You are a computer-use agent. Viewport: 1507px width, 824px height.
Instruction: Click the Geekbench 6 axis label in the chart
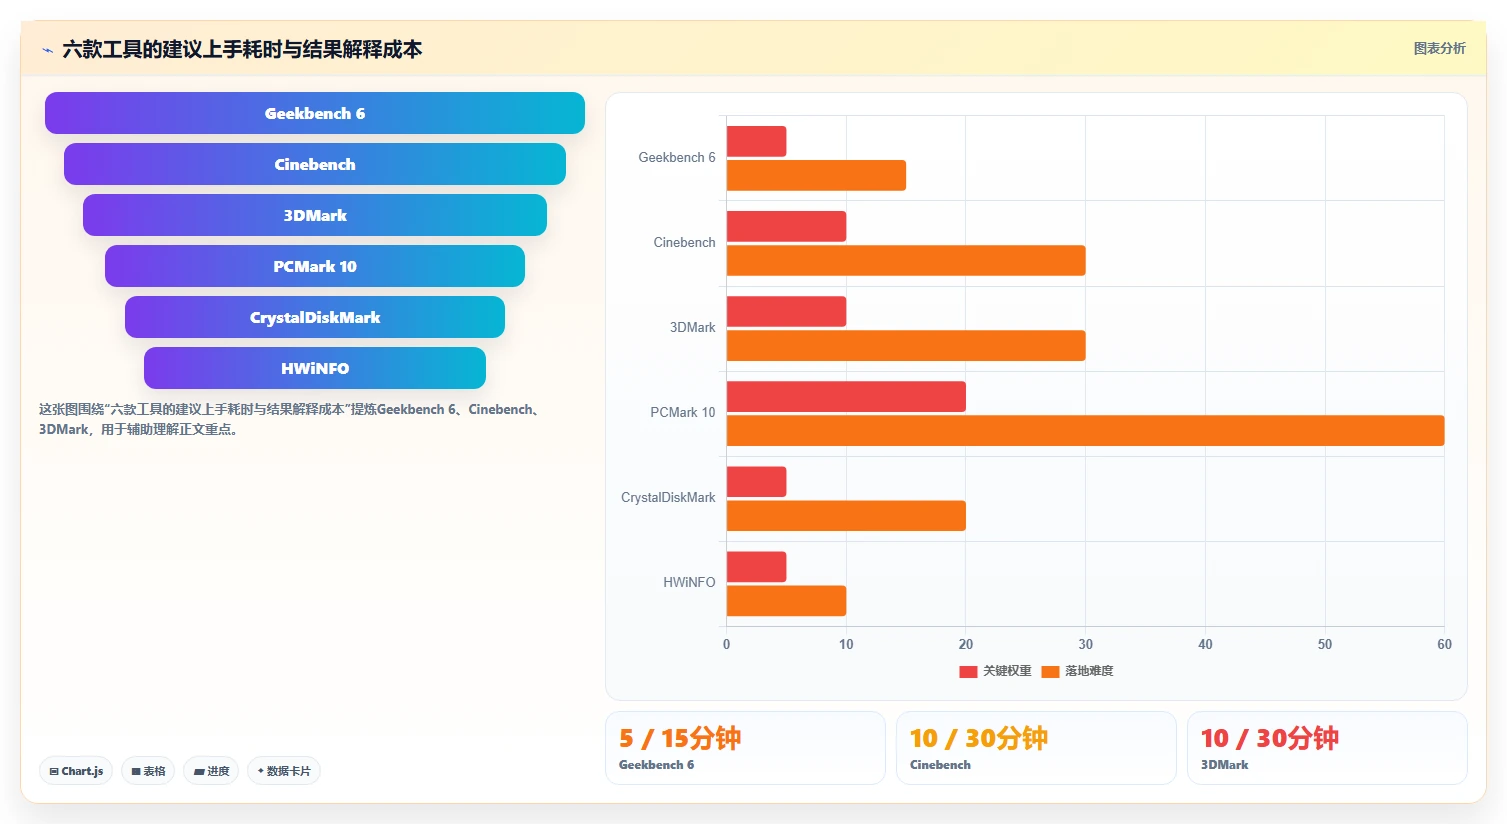click(x=677, y=157)
